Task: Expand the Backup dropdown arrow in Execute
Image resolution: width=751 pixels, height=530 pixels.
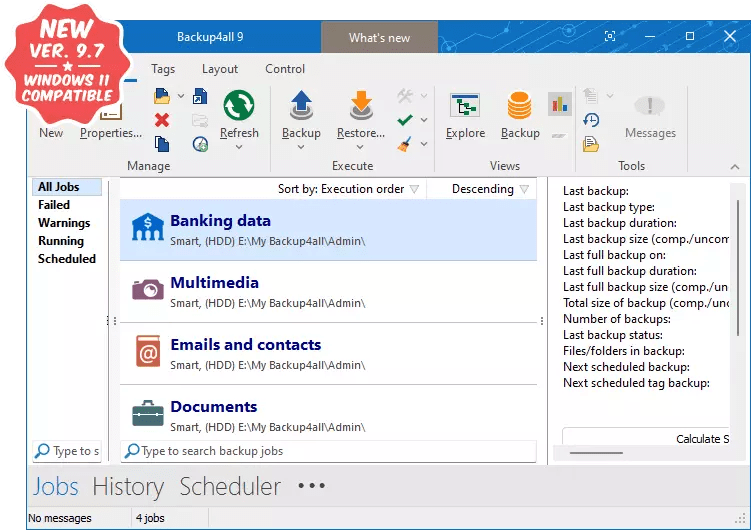Action: [301, 147]
